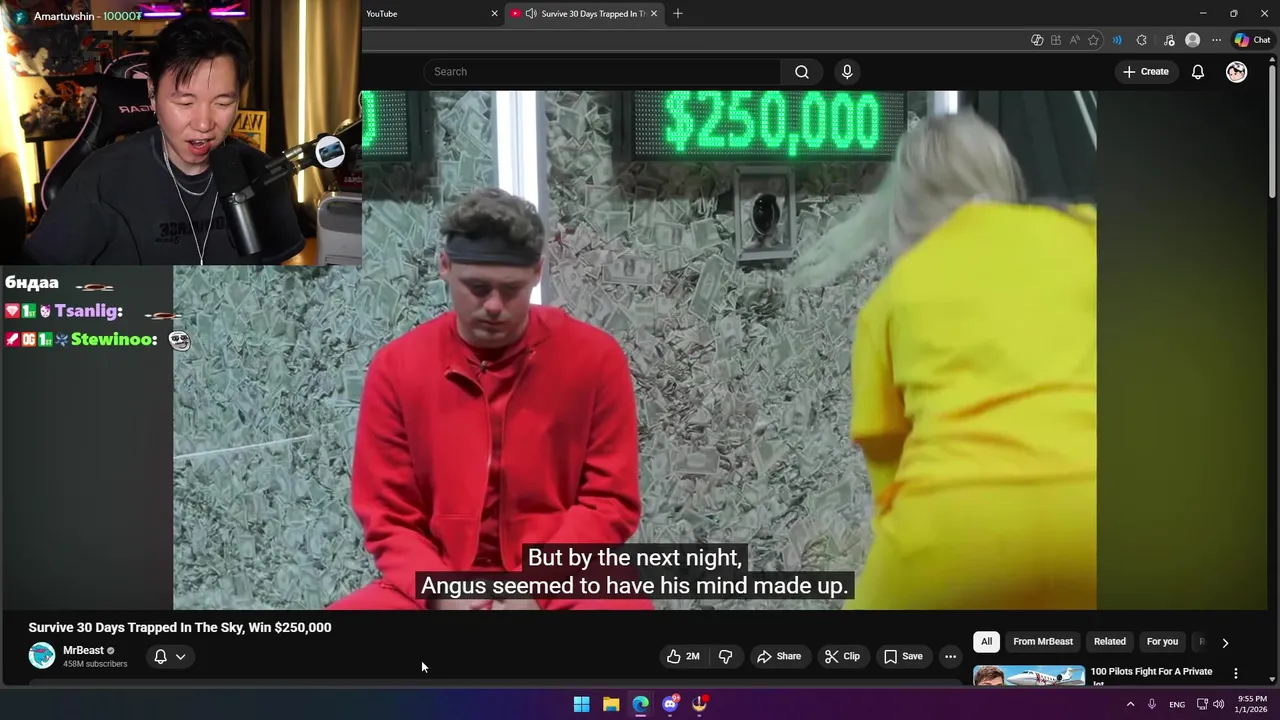
Task: Open the Copilot Chat button in Edge
Action: point(1252,40)
